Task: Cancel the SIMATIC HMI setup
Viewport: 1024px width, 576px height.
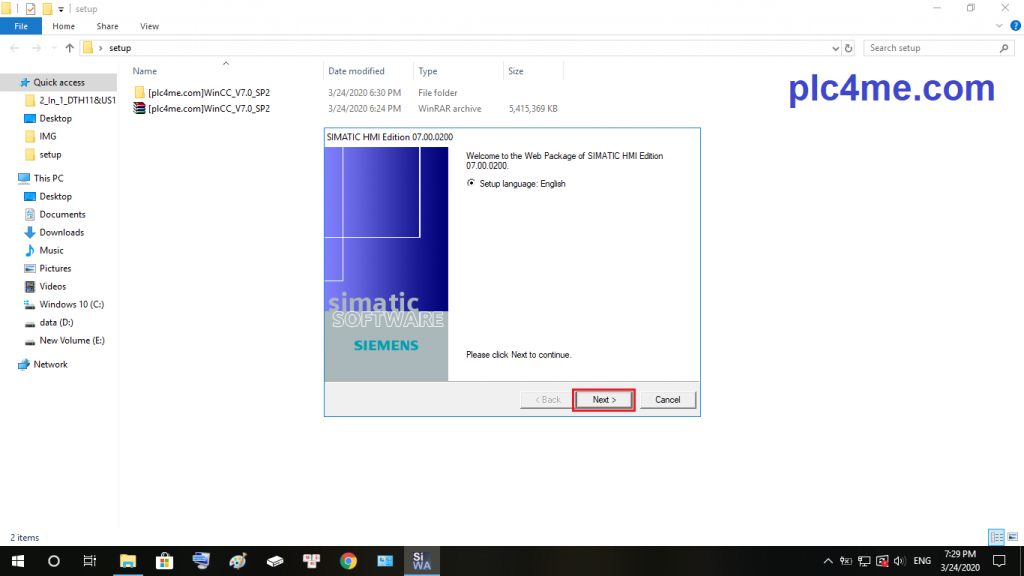Action: click(667, 400)
